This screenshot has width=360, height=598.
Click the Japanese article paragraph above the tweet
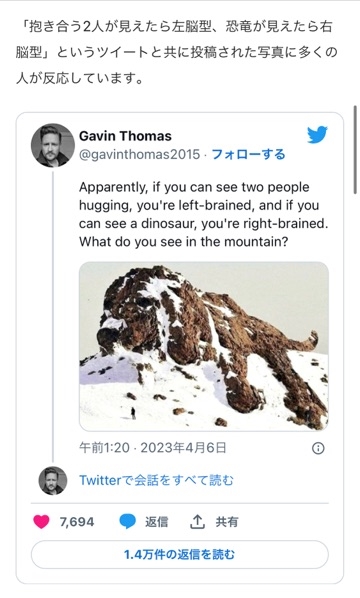point(177,53)
